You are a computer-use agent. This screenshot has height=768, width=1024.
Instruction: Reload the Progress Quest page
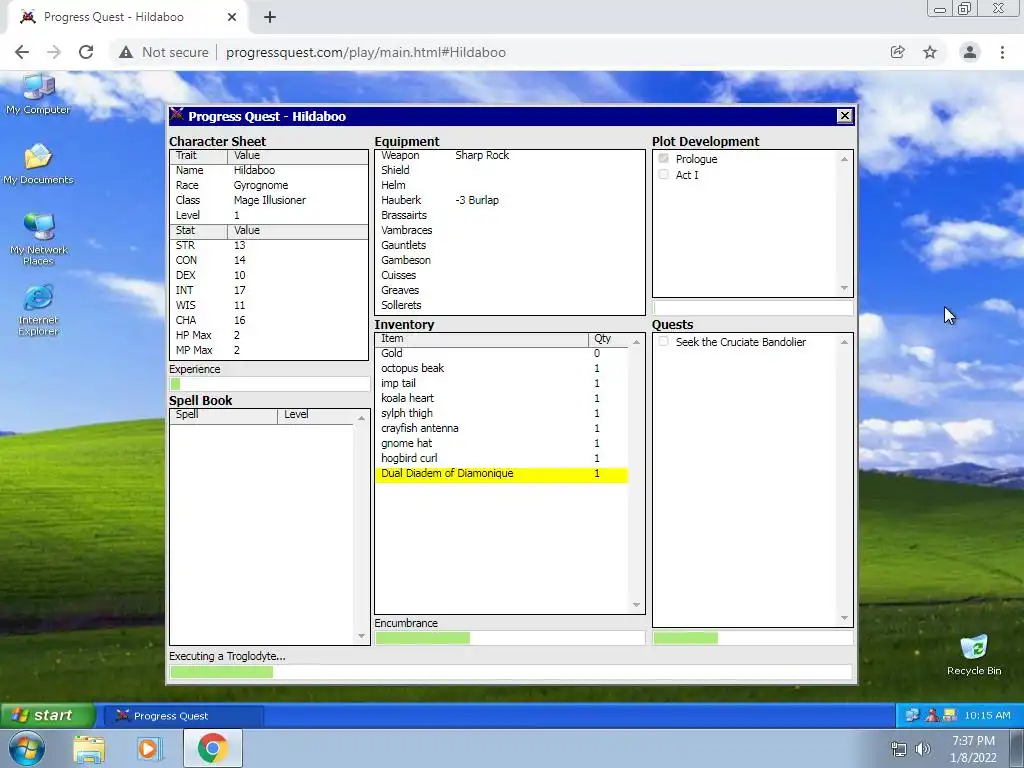(x=86, y=52)
